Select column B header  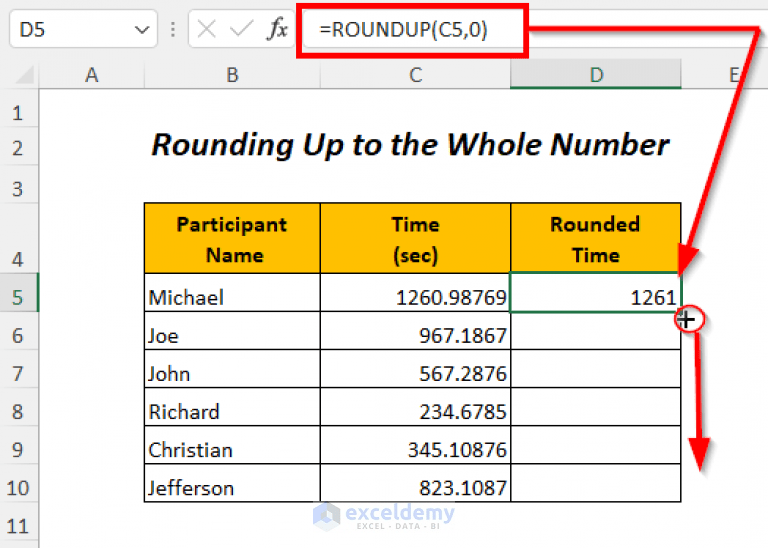[x=232, y=75]
